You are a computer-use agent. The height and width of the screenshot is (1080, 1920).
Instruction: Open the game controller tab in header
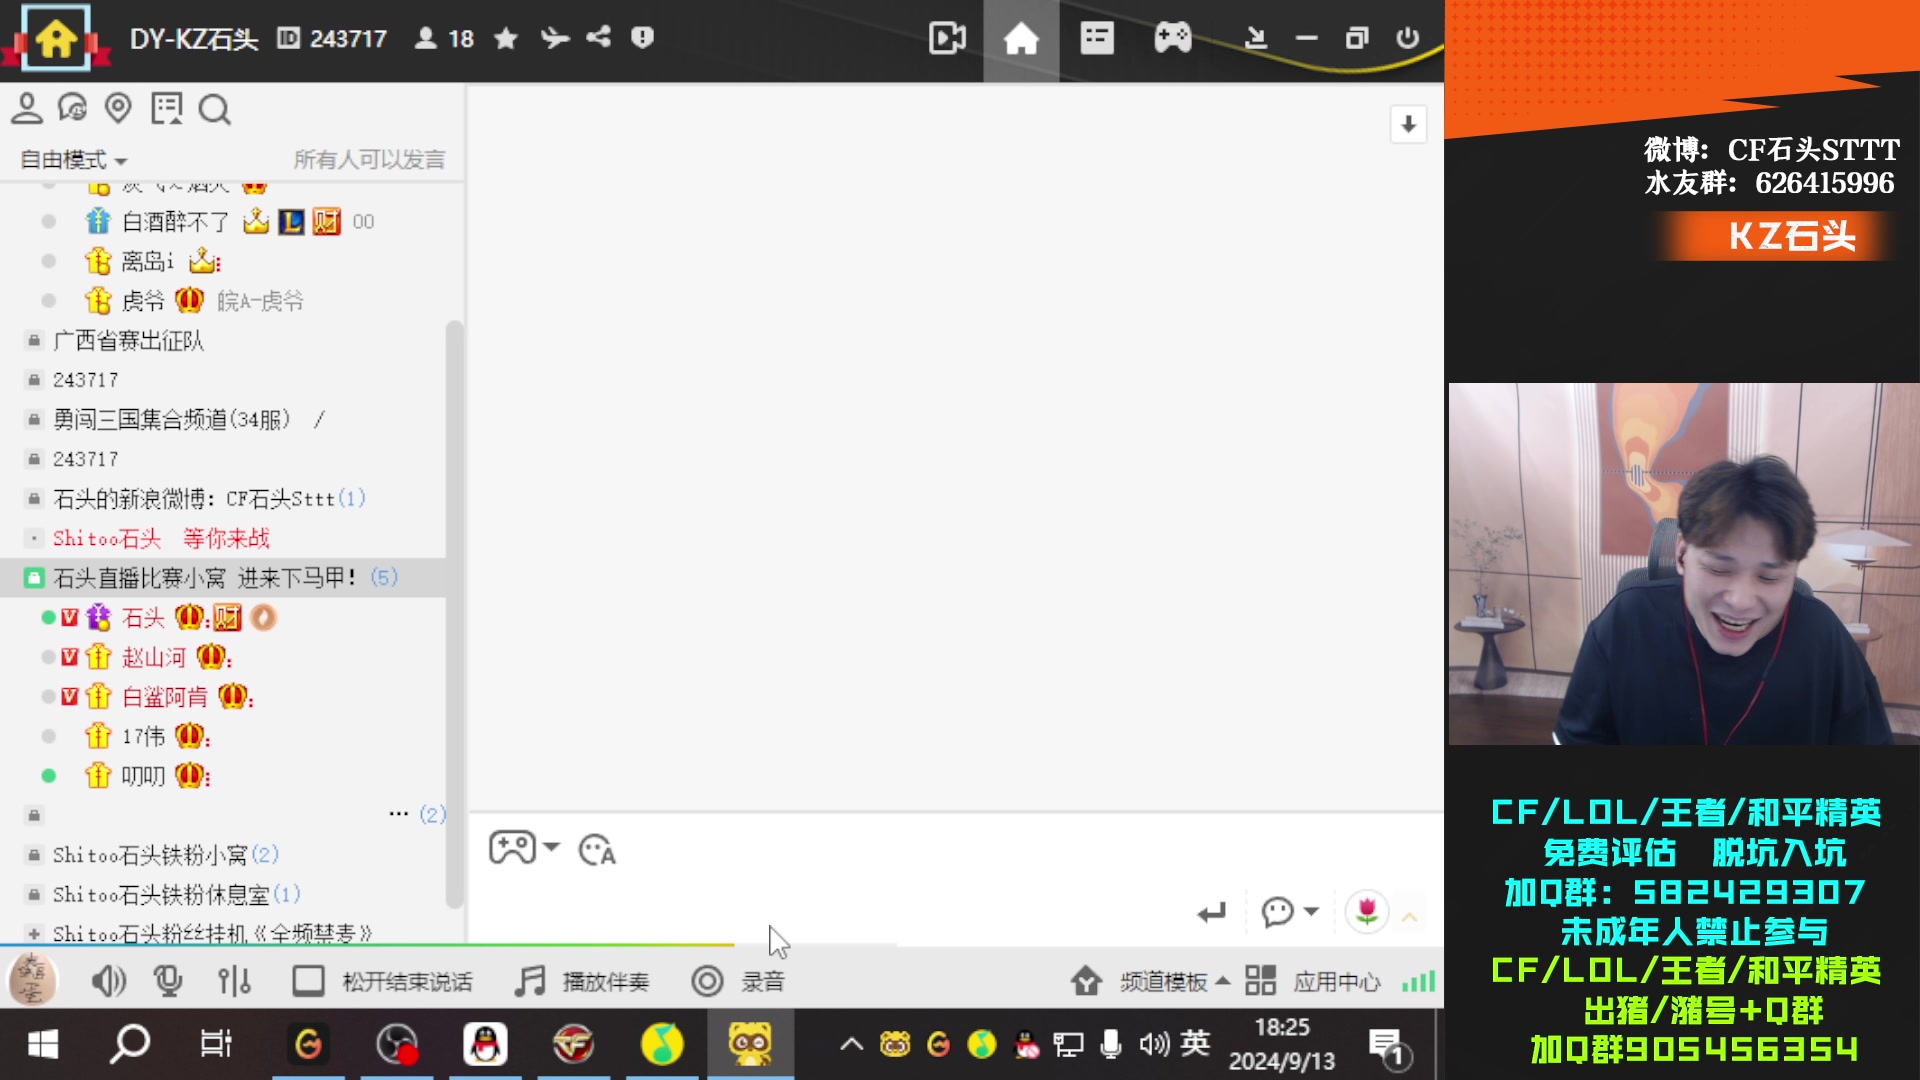(1172, 39)
